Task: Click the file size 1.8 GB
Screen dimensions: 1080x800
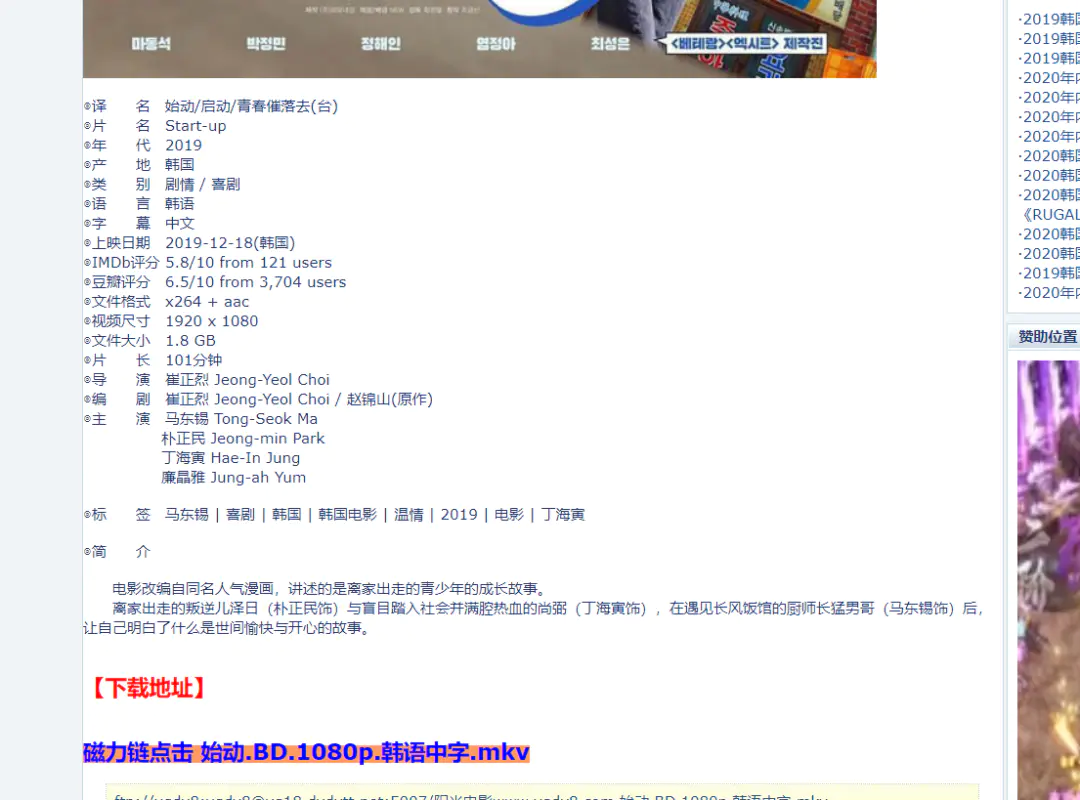Action: click(190, 340)
